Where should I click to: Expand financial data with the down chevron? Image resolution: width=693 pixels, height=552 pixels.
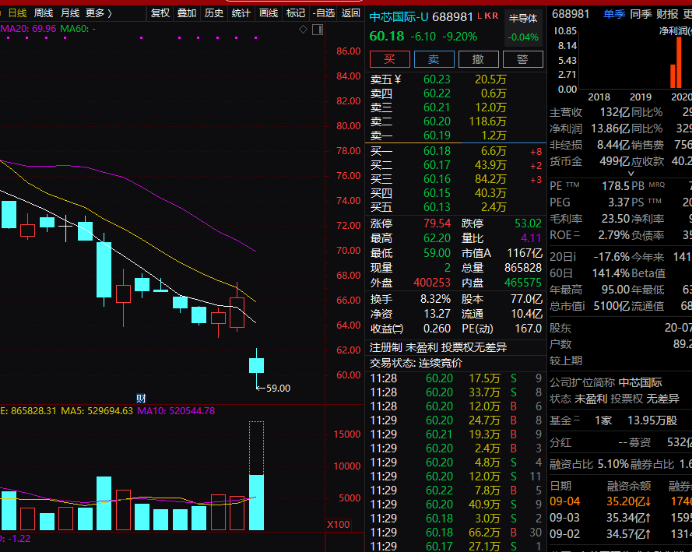click(x=631, y=173)
